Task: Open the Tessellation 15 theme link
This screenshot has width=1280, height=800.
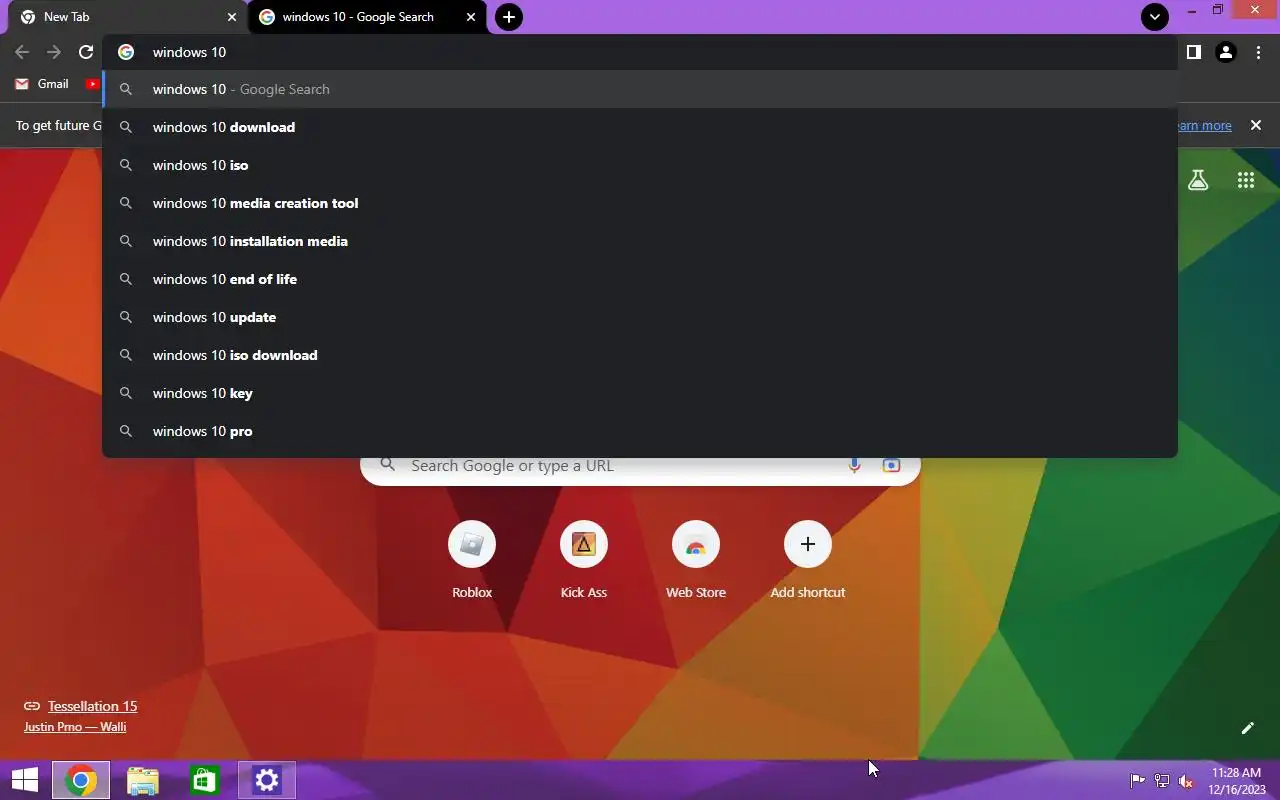Action: tap(92, 706)
